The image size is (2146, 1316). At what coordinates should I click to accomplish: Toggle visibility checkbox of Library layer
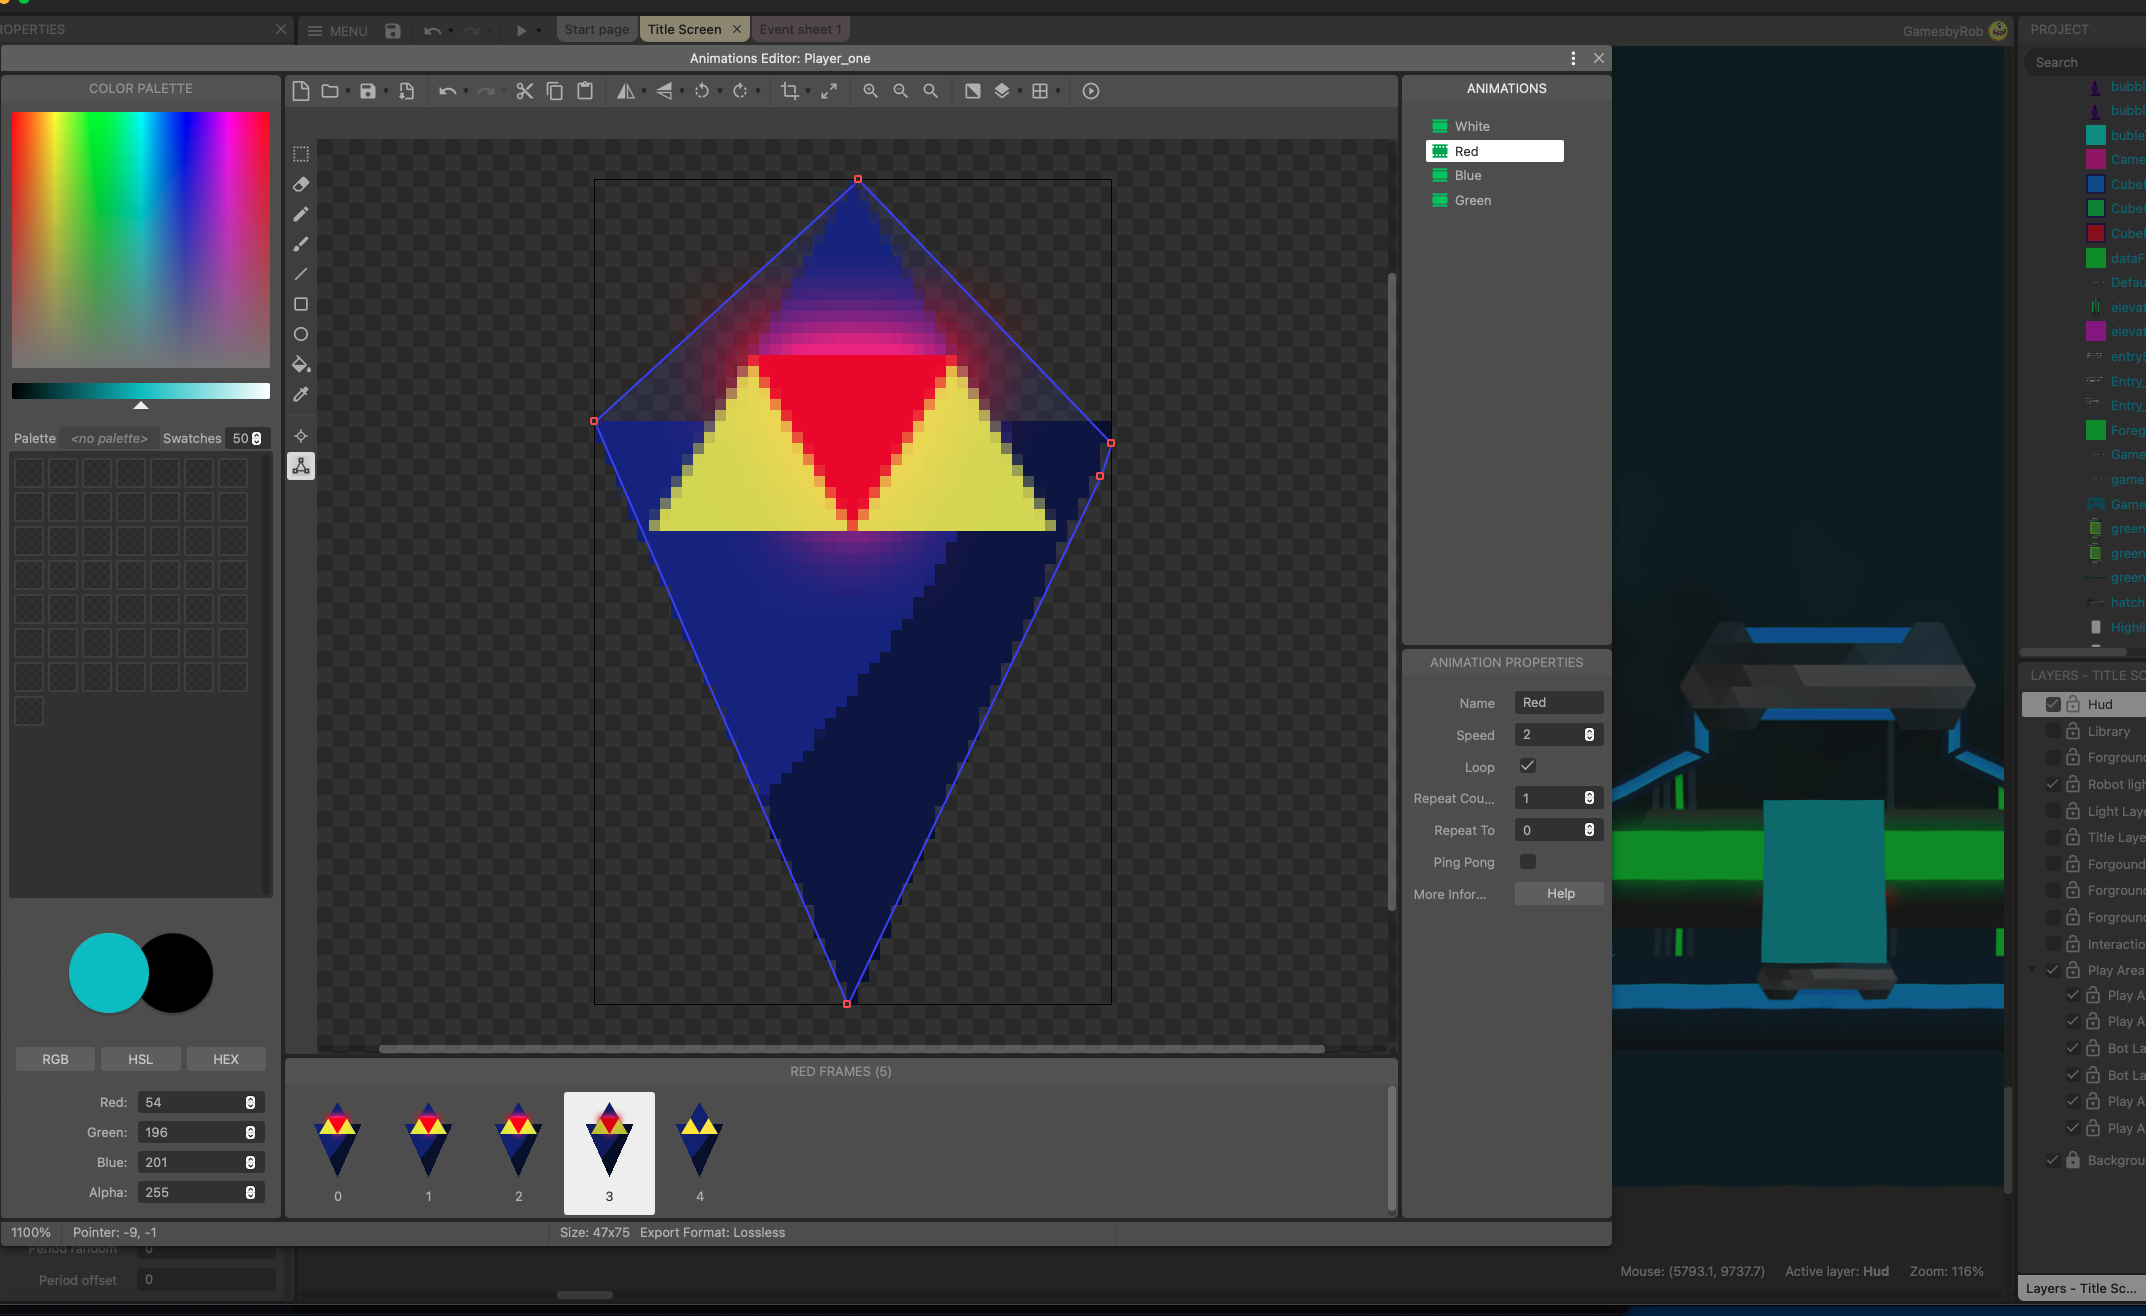2053,731
